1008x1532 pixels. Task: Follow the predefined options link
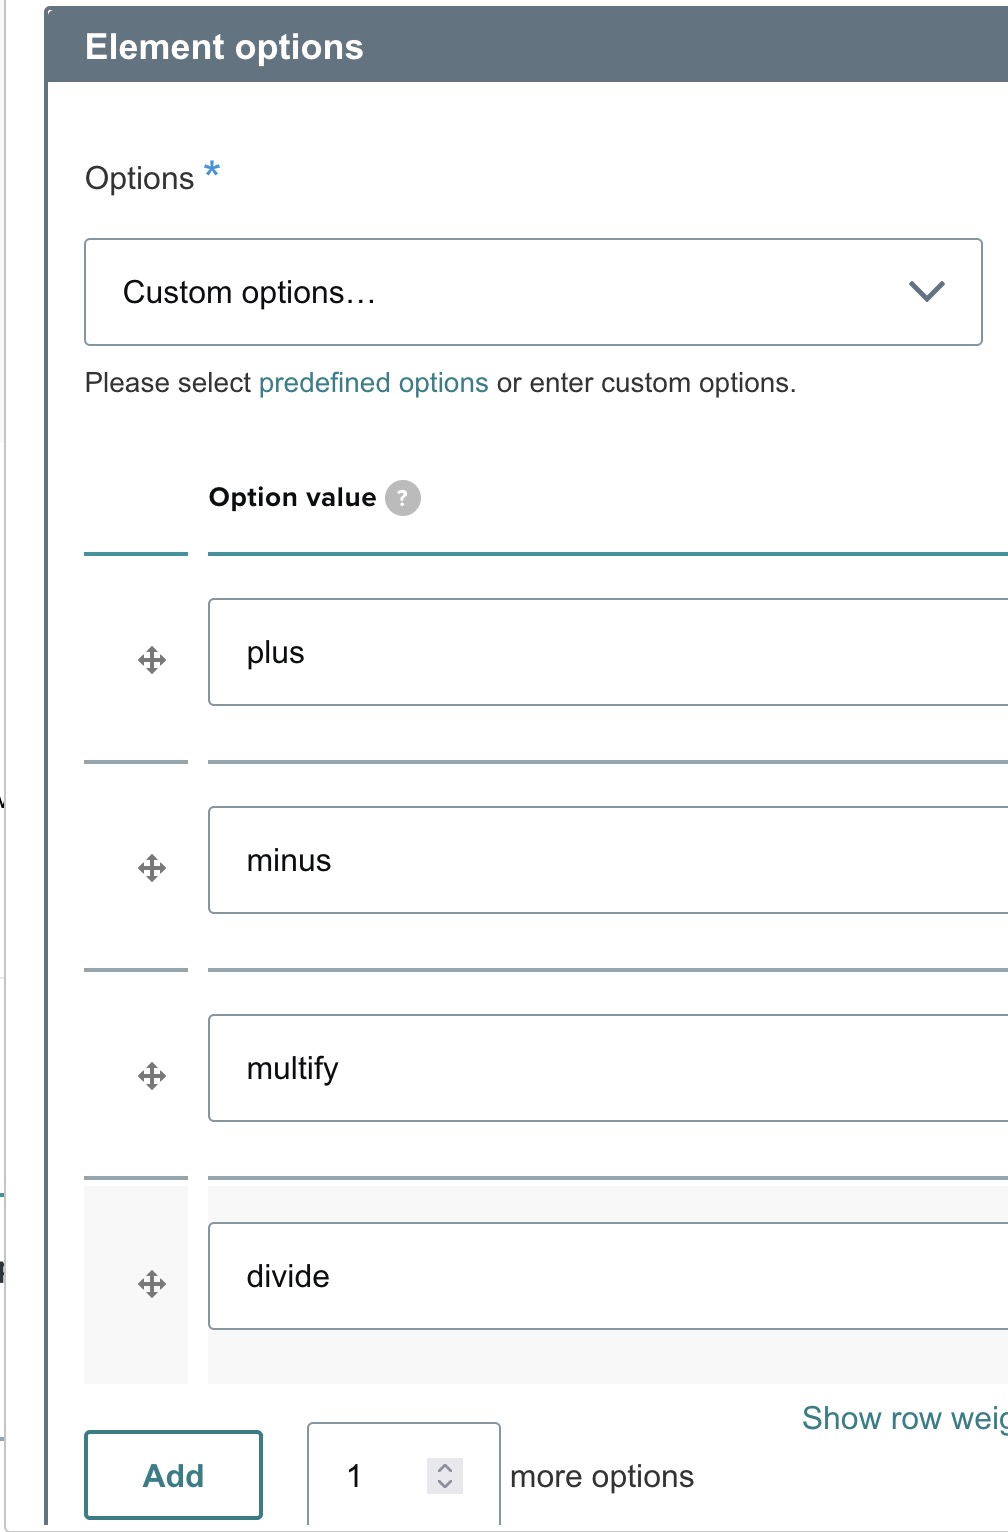(373, 383)
